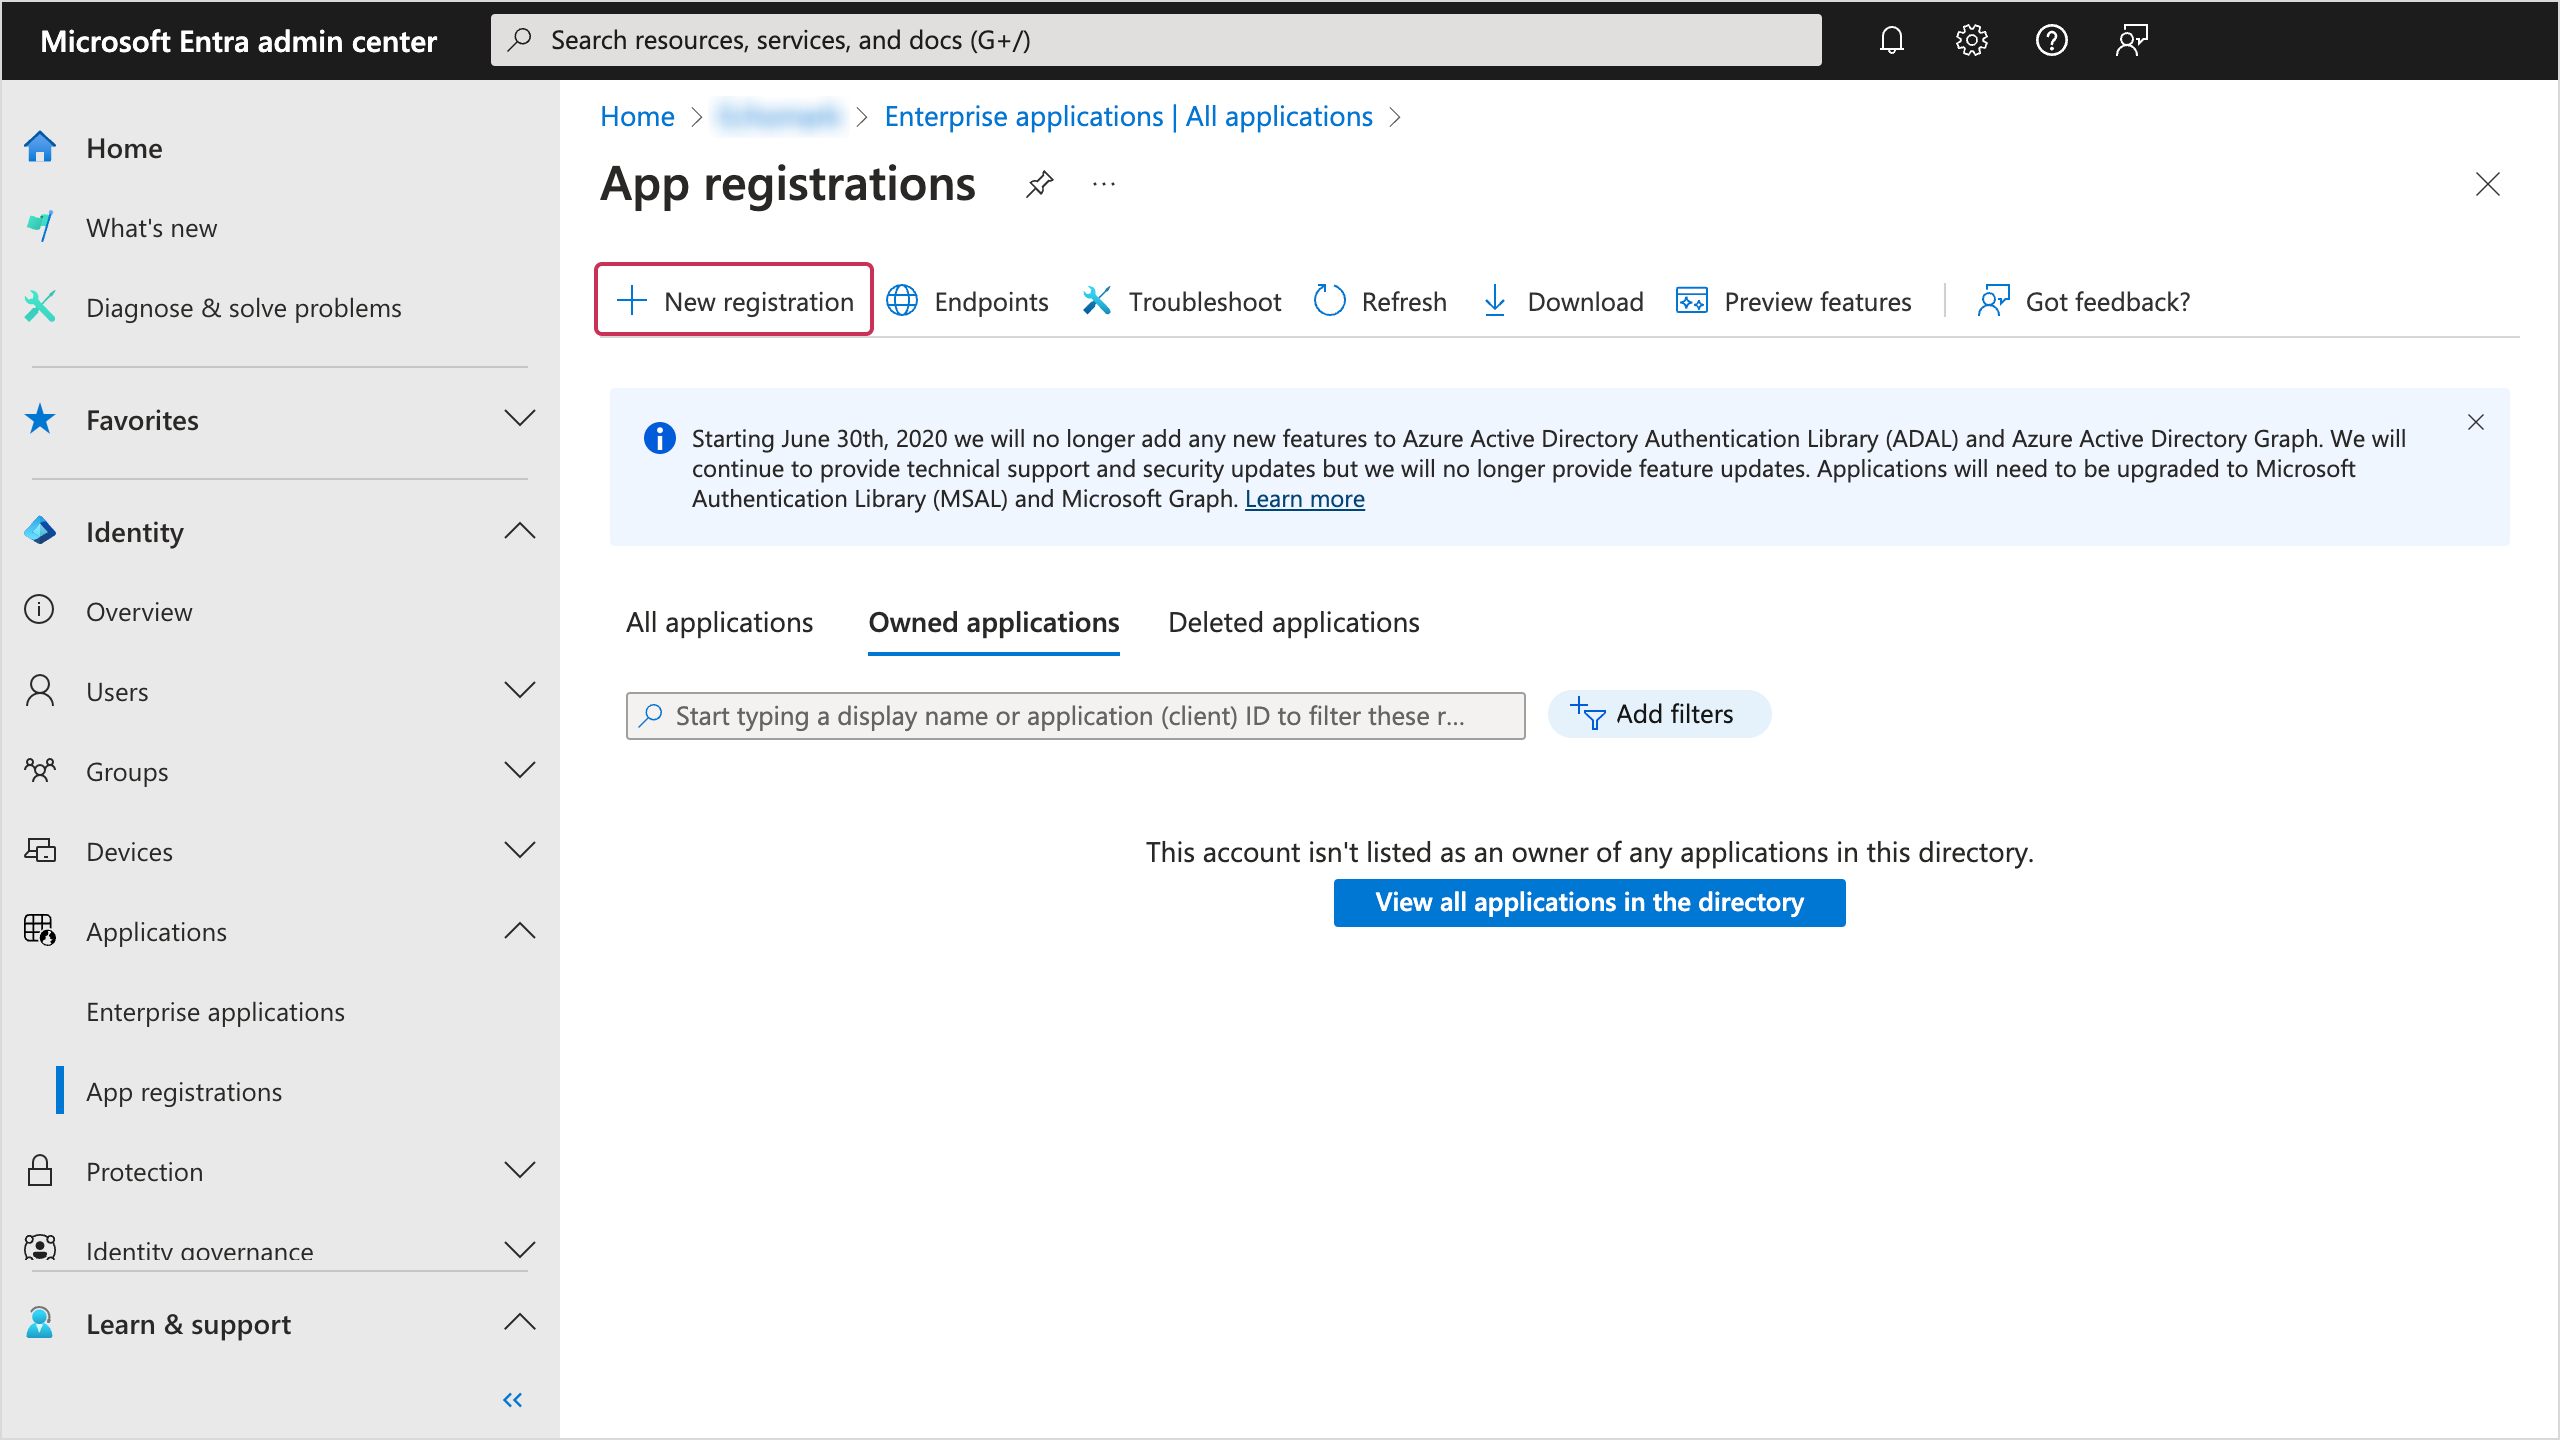Image resolution: width=2560 pixels, height=1440 pixels.
Task: Click the Identity diamond icon
Action: [x=40, y=531]
